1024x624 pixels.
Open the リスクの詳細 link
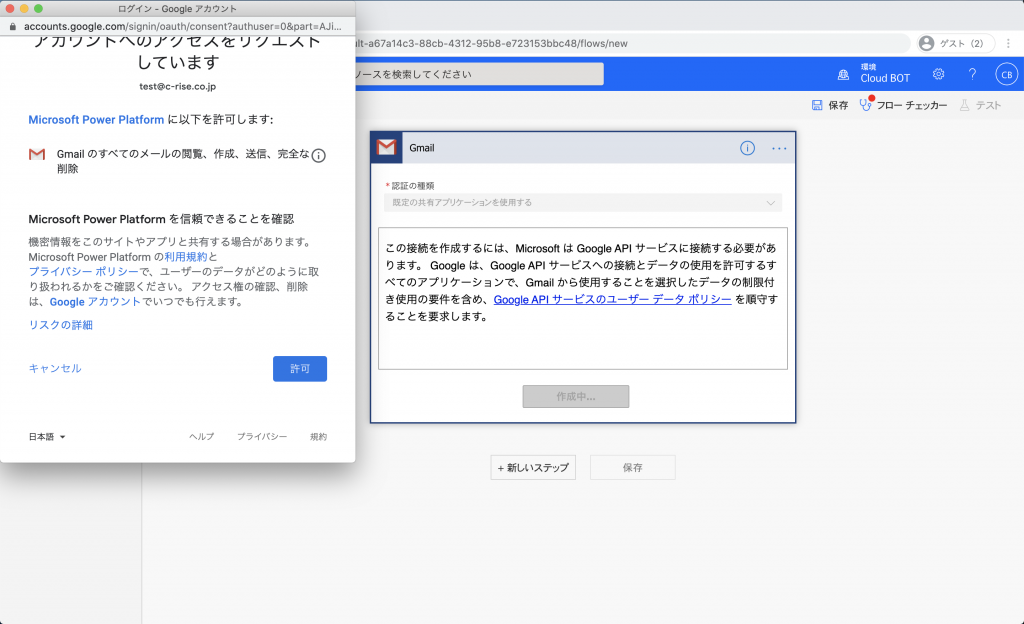(60, 325)
